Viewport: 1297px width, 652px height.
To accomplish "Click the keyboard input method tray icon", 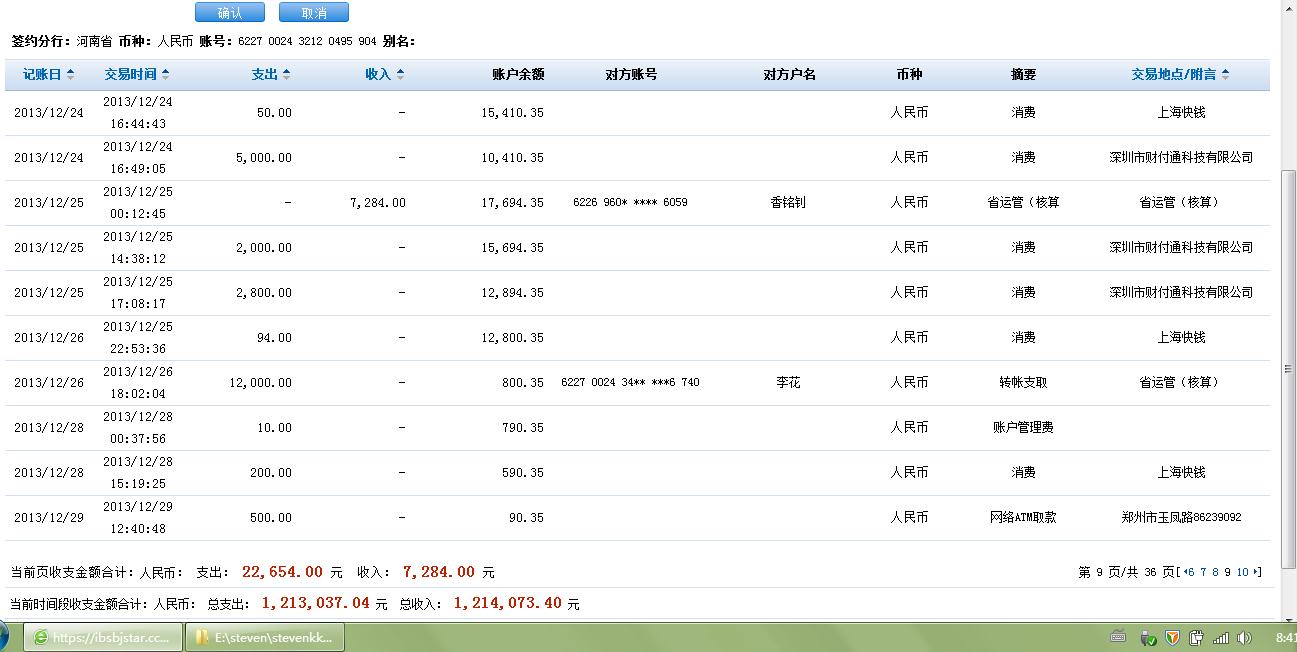I will pyautogui.click(x=1119, y=637).
